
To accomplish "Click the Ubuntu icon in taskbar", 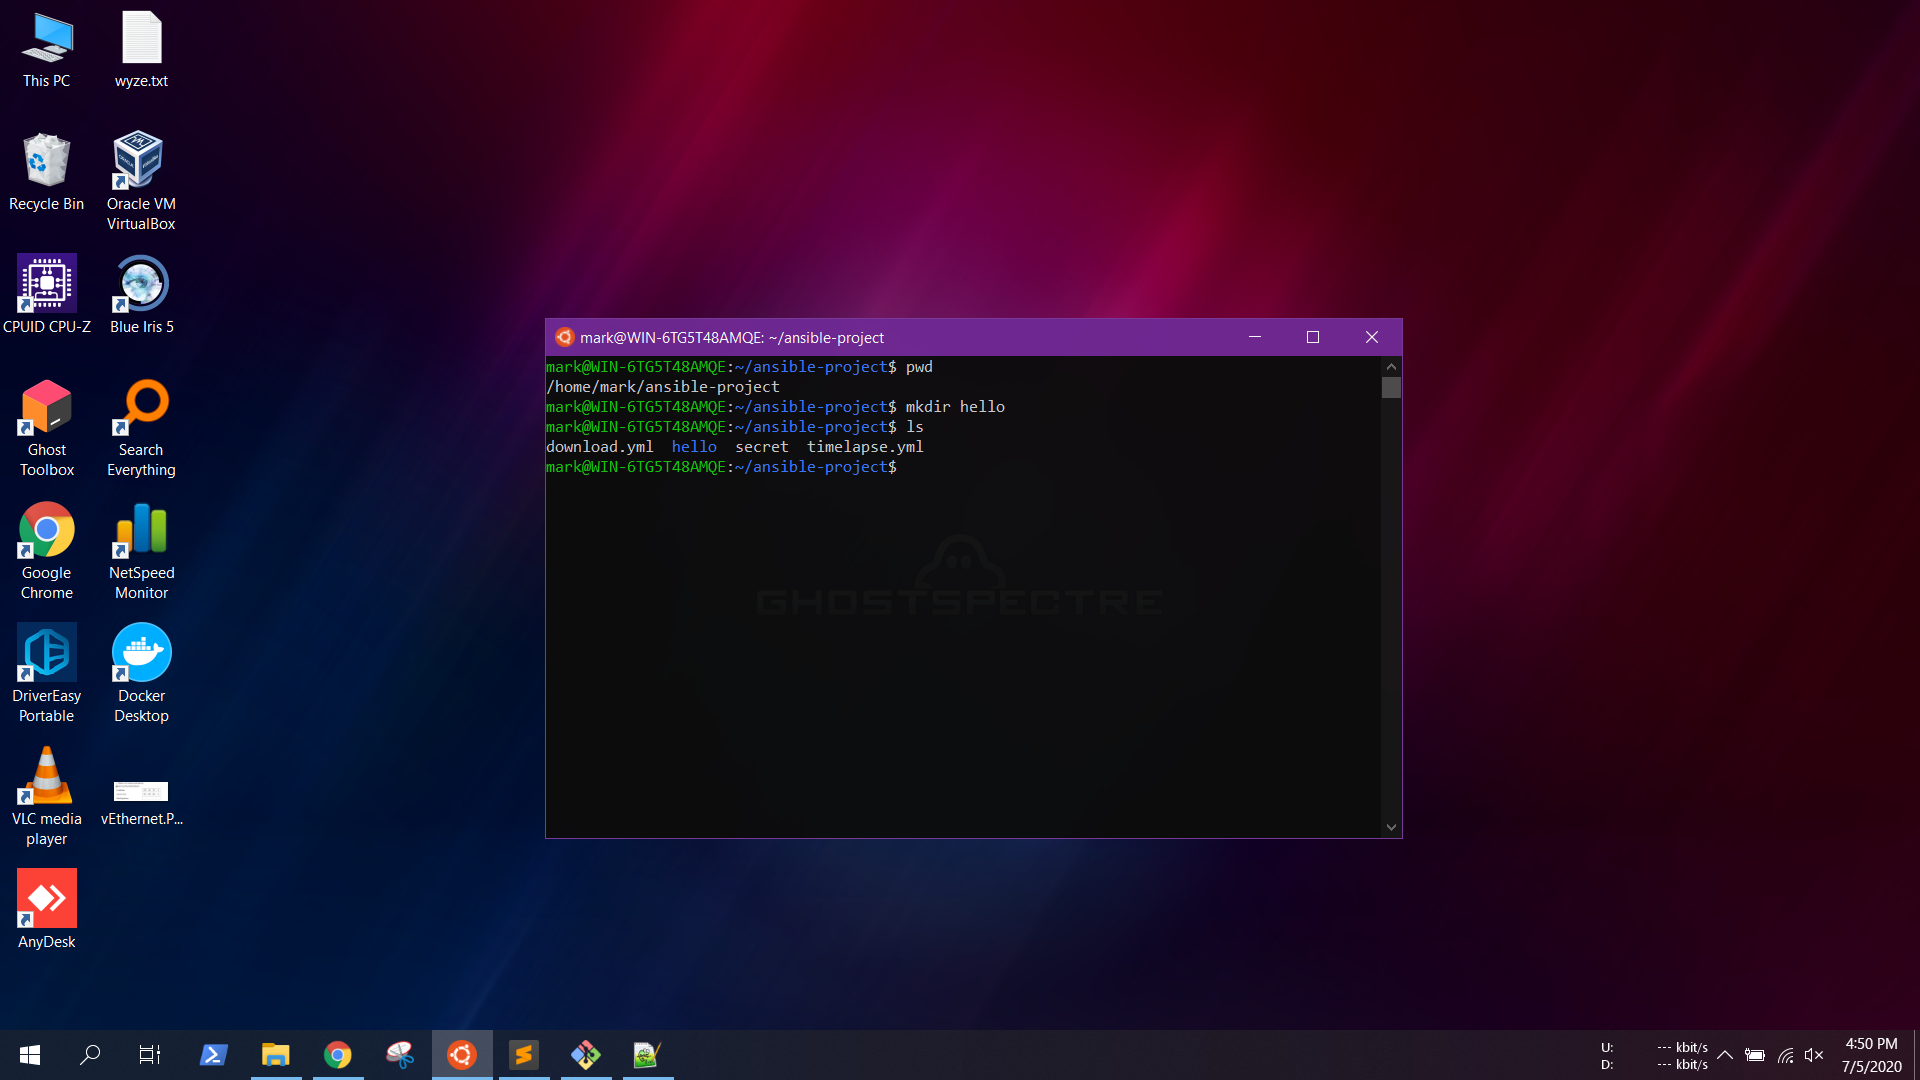I will [462, 1054].
